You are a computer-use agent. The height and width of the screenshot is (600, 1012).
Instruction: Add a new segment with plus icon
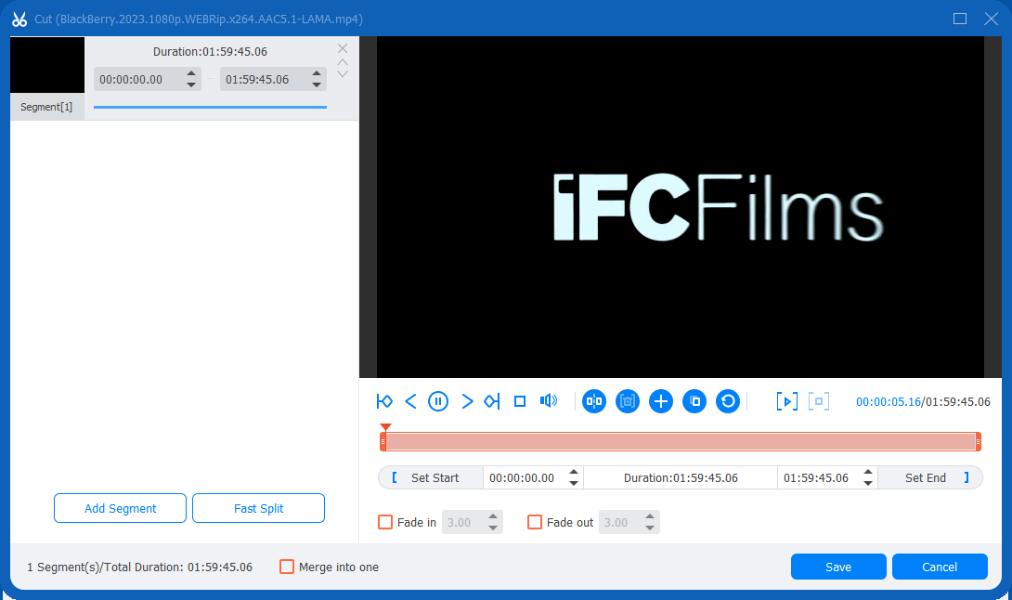(x=661, y=401)
